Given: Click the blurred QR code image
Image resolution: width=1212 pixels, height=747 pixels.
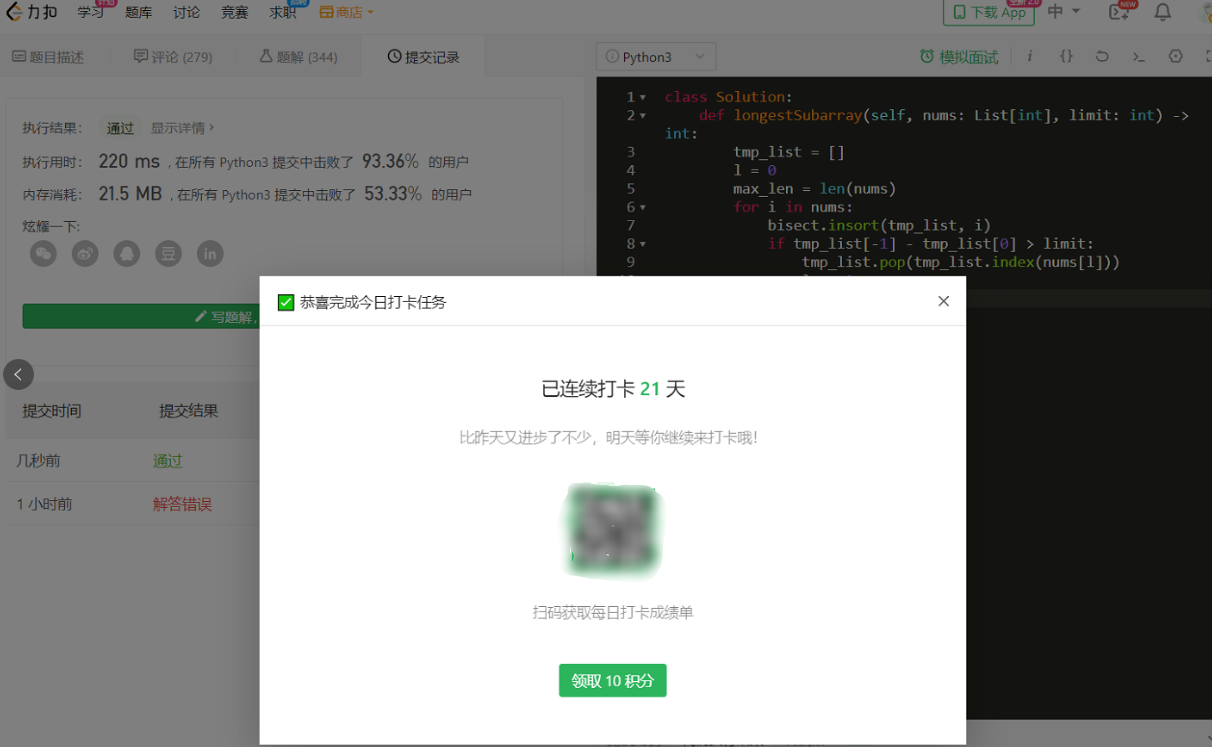Looking at the screenshot, I should coord(613,531).
